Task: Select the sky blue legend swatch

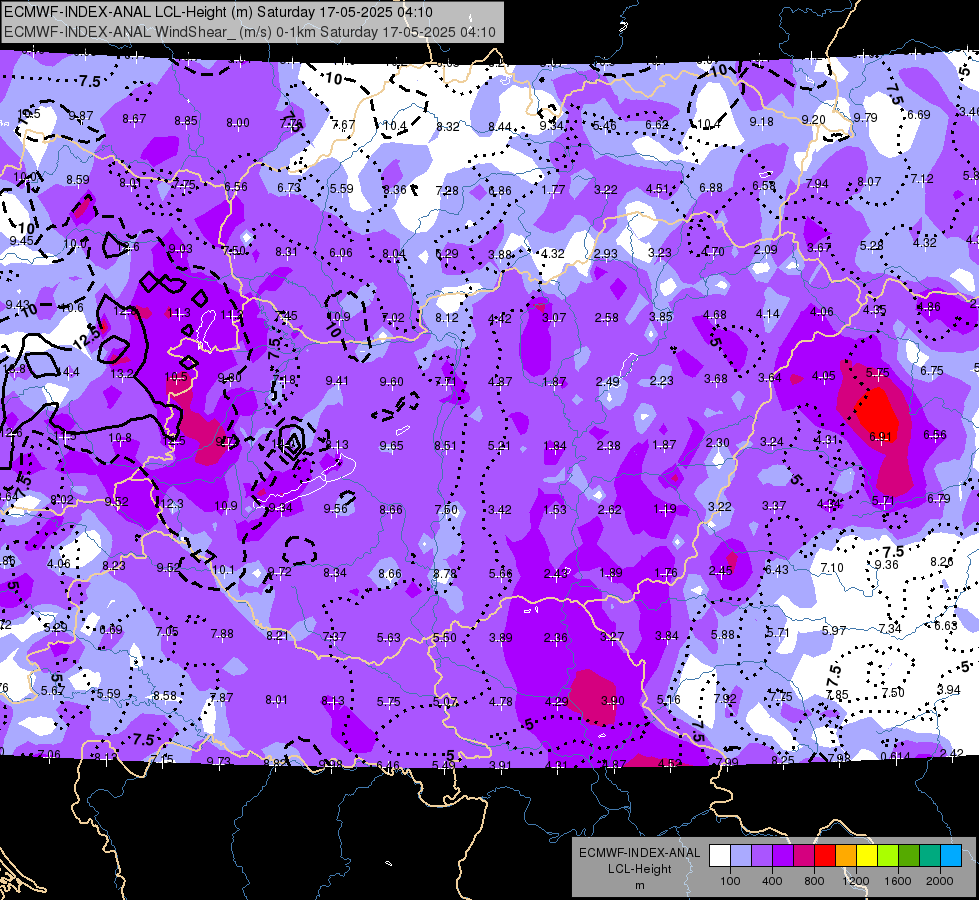Action: tap(951, 856)
